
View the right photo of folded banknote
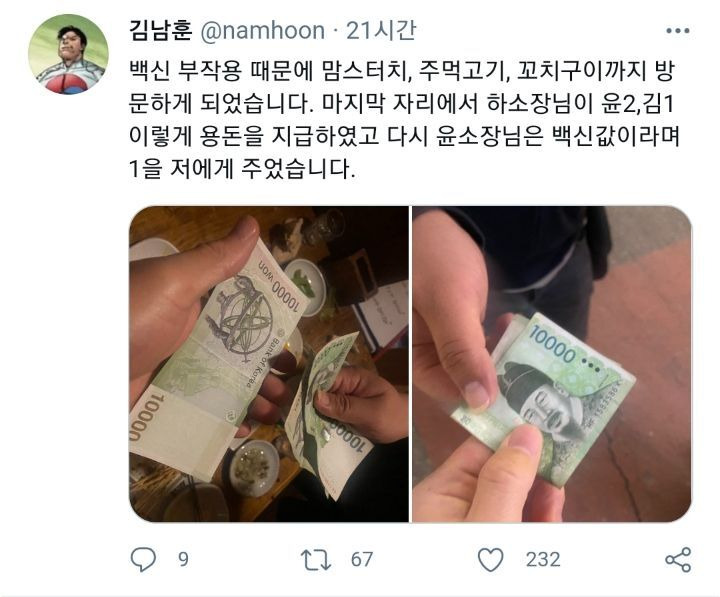(551, 364)
